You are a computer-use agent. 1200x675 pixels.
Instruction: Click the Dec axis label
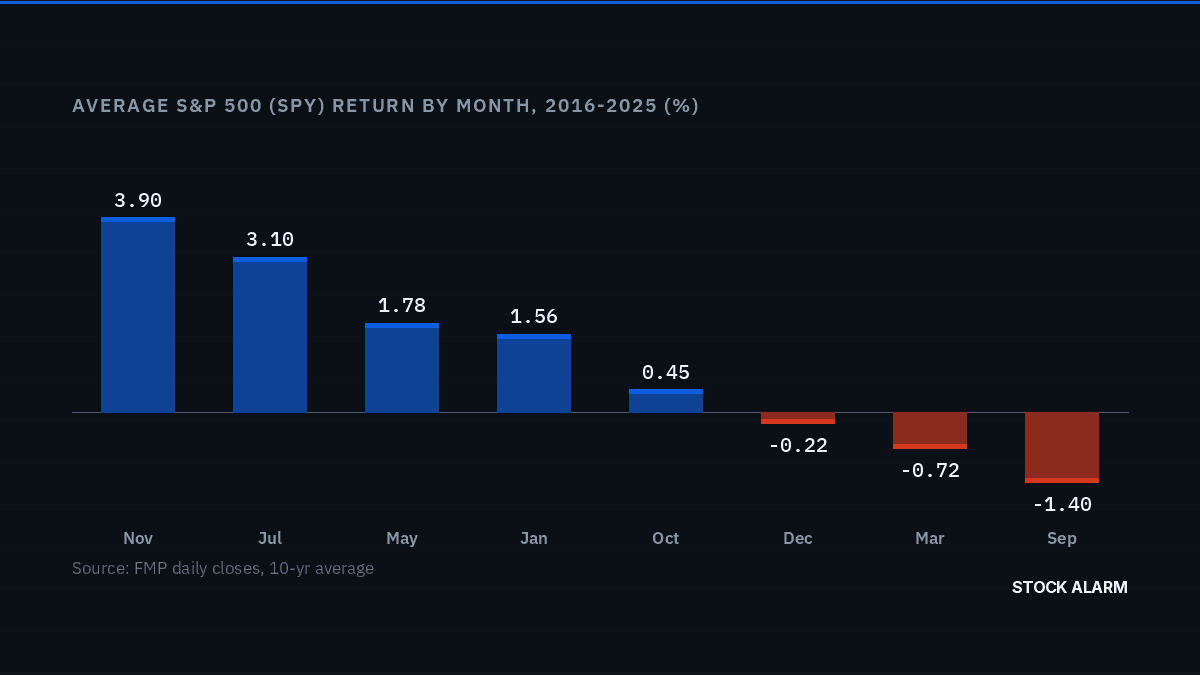click(798, 538)
